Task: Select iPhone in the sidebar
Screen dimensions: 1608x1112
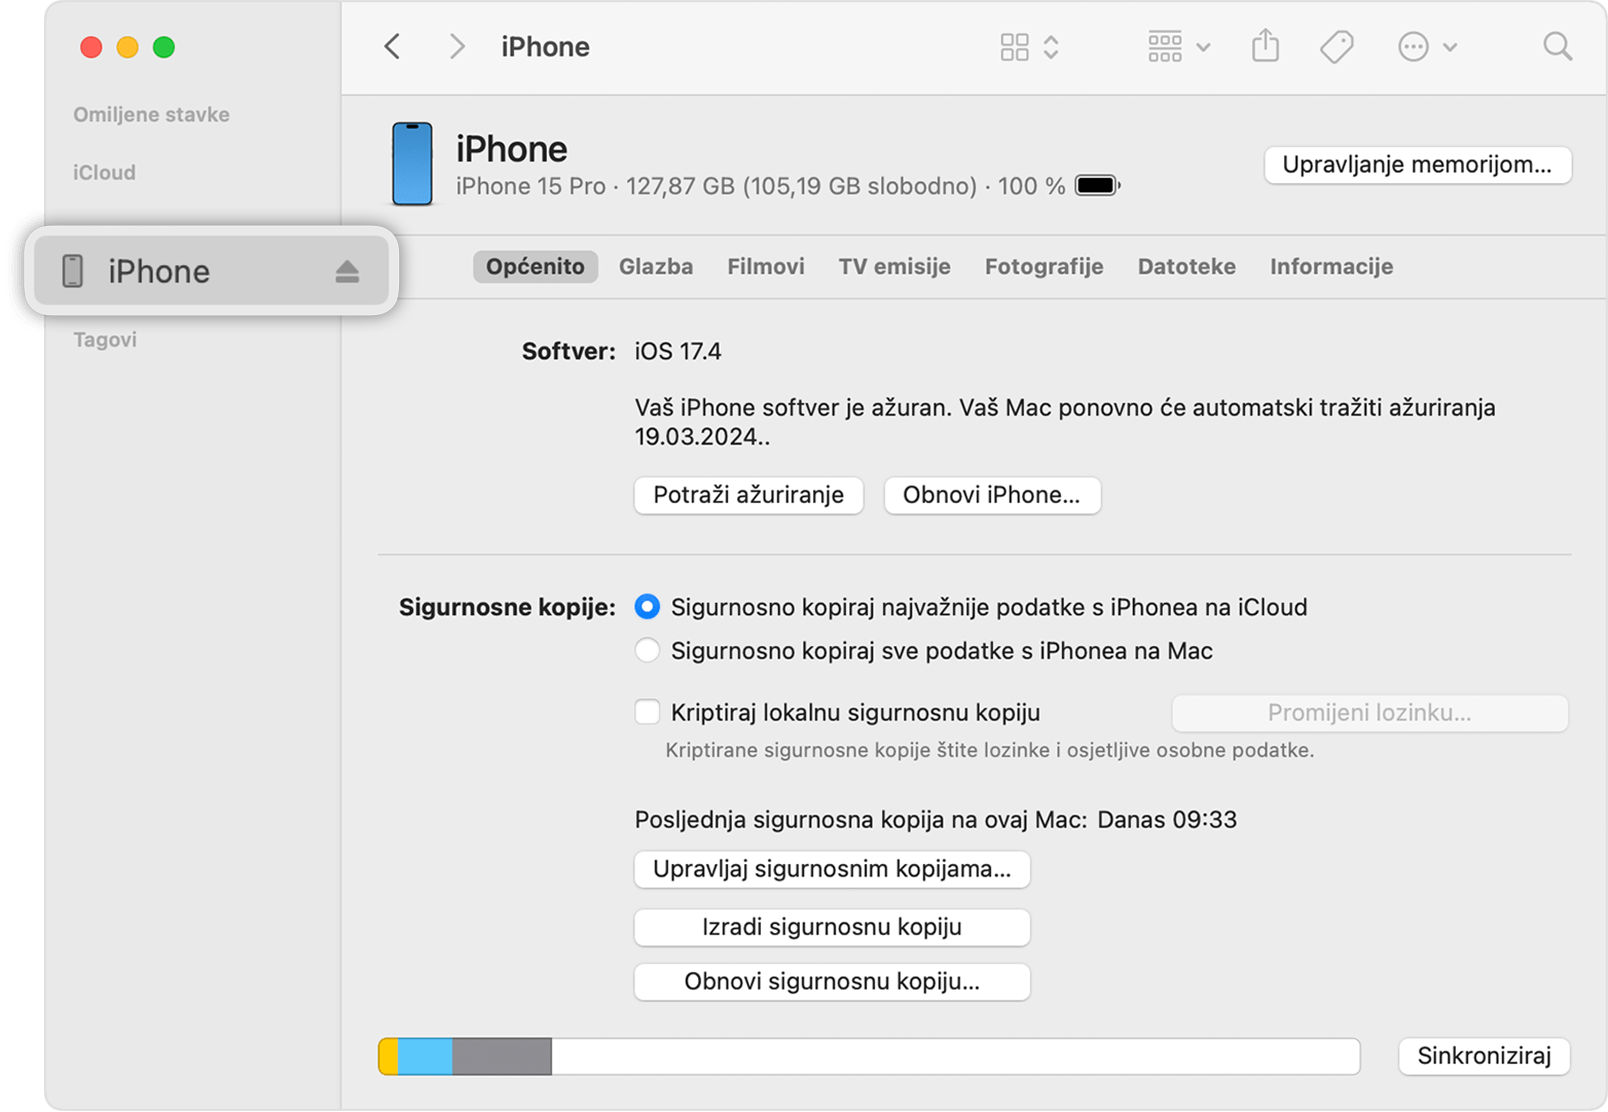Action: (x=211, y=271)
